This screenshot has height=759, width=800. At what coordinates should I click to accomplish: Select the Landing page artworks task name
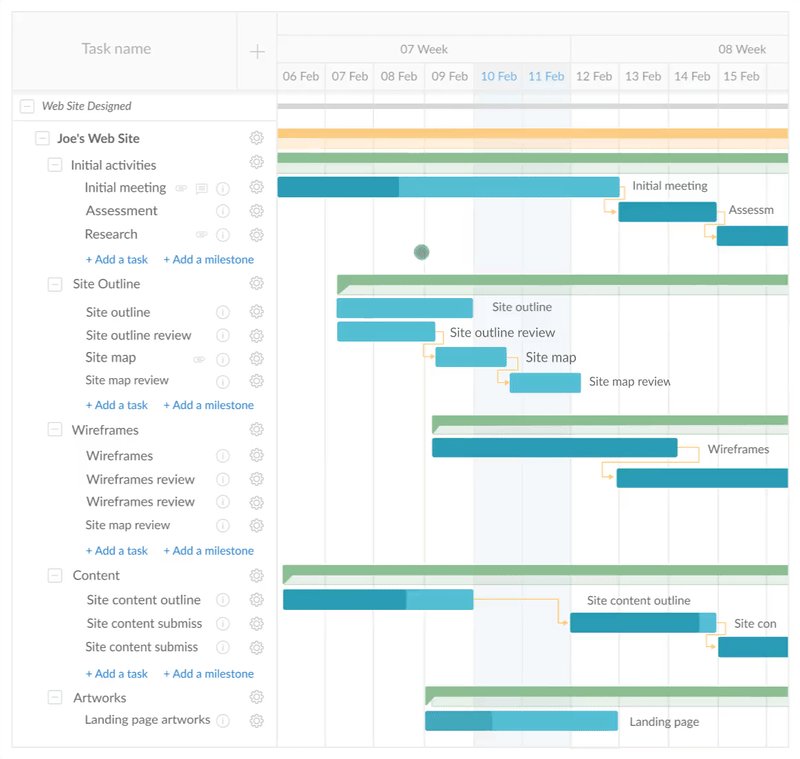(x=147, y=720)
